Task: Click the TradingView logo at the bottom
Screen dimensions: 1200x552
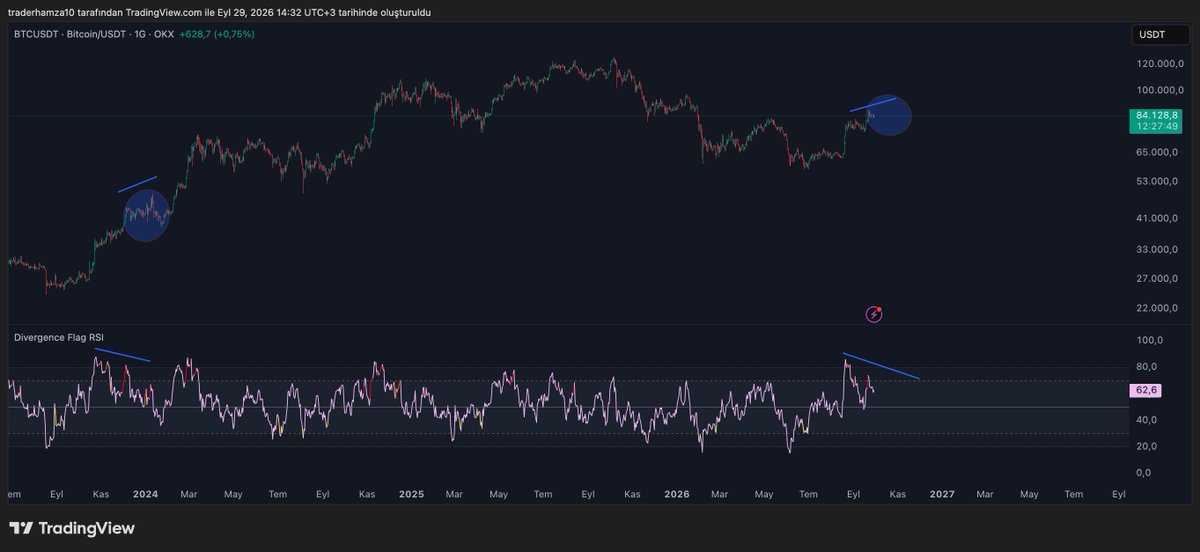Action: coord(72,528)
